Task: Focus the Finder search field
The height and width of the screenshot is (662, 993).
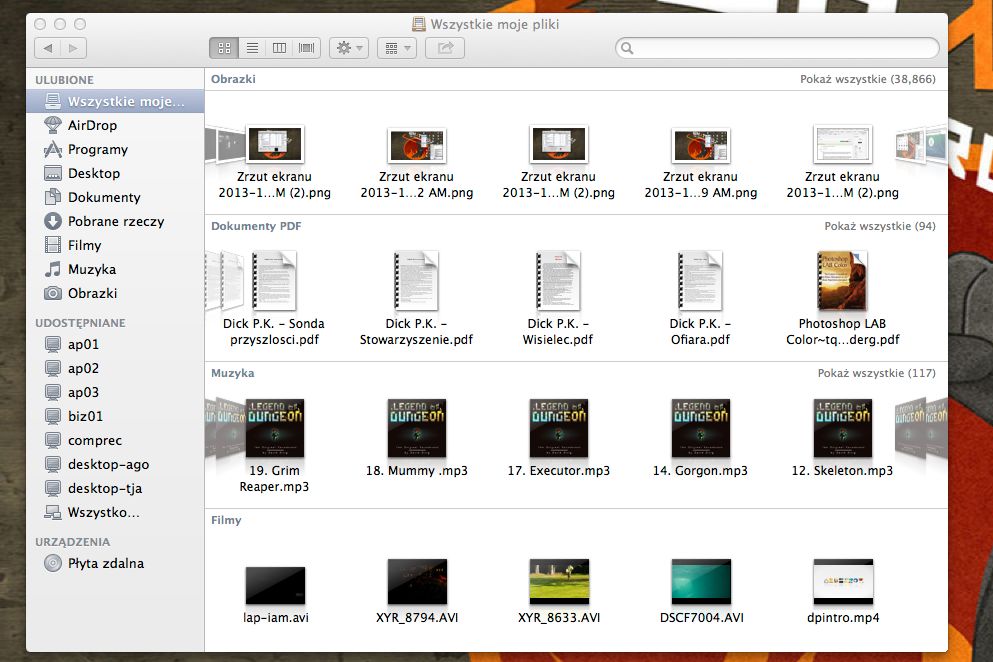Action: tap(777, 48)
